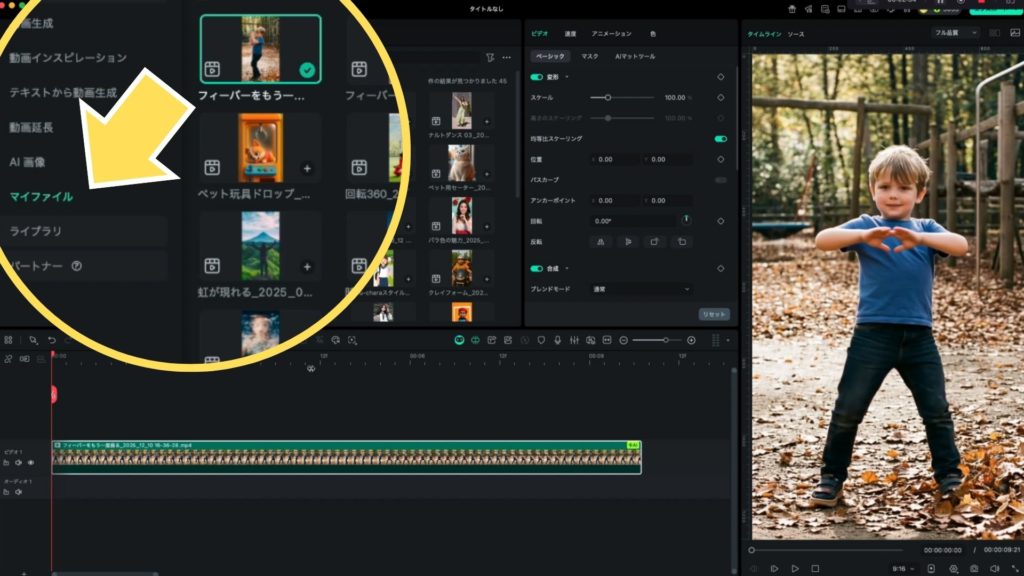Screen dimensions: 1024x576
Task: Open the ブレンドモード dropdown
Action: pos(640,289)
